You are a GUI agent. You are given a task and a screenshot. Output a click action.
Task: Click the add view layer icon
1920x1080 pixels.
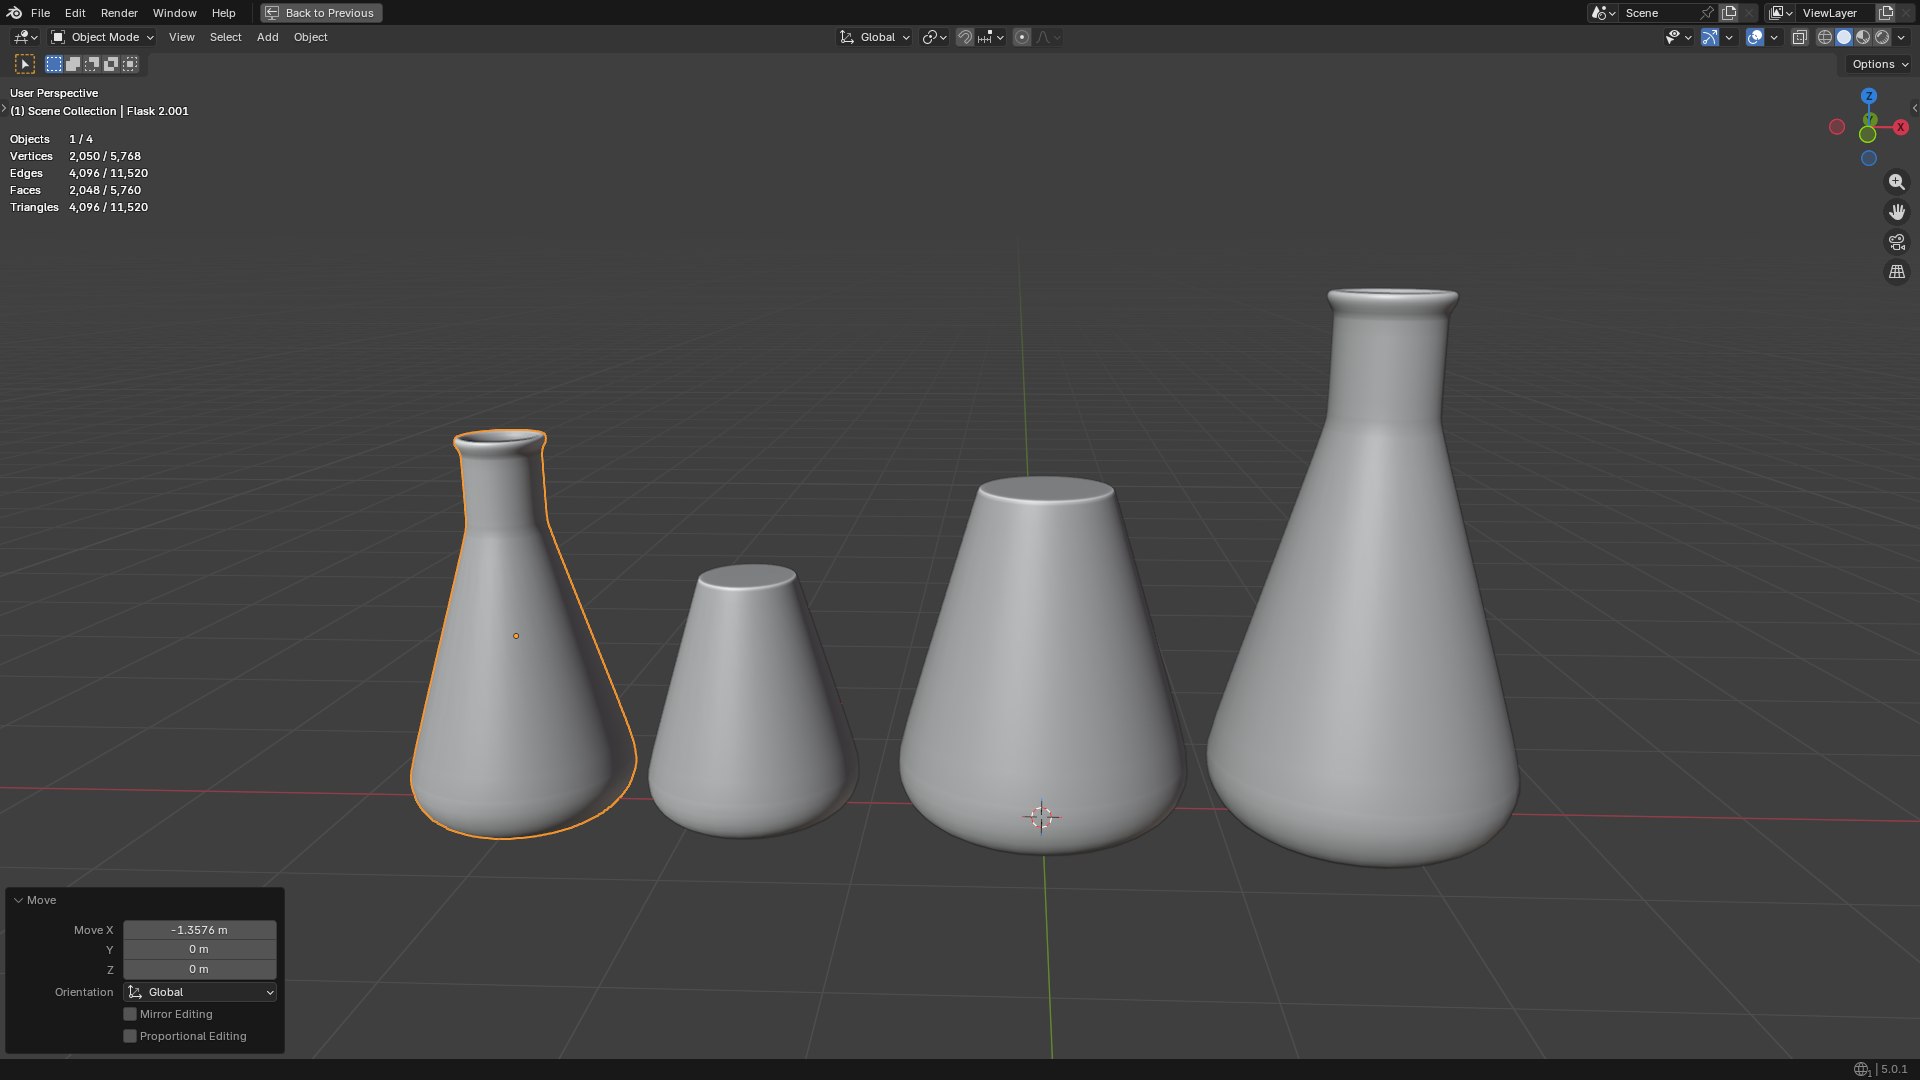pos(1886,13)
